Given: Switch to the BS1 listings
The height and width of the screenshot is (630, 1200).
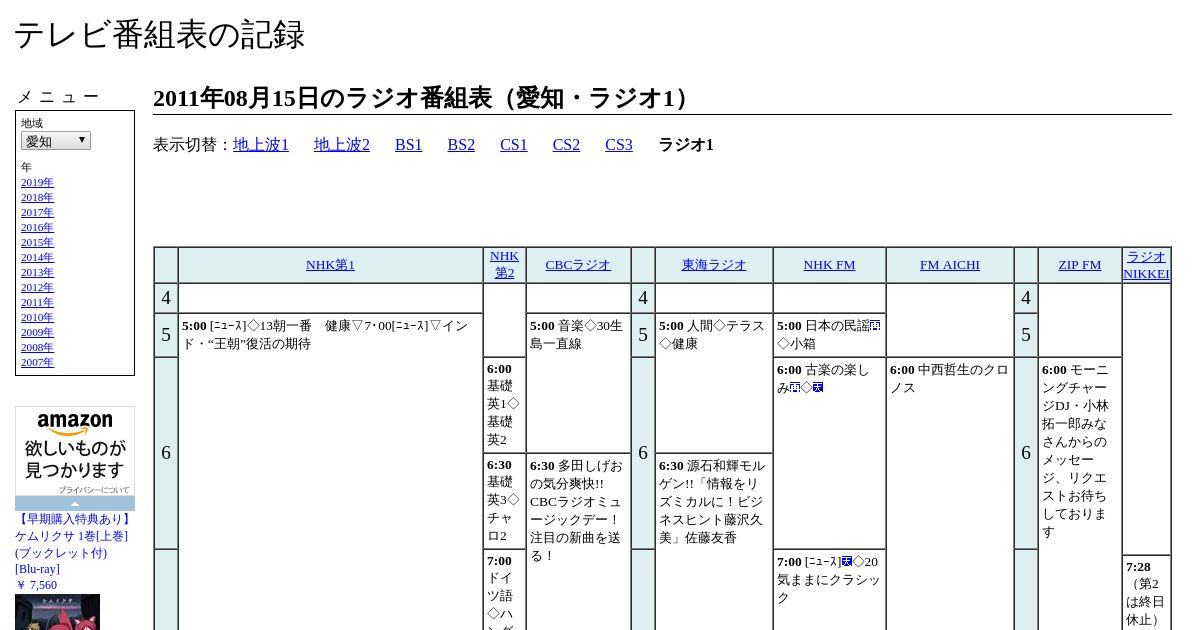Looking at the screenshot, I should tap(409, 145).
